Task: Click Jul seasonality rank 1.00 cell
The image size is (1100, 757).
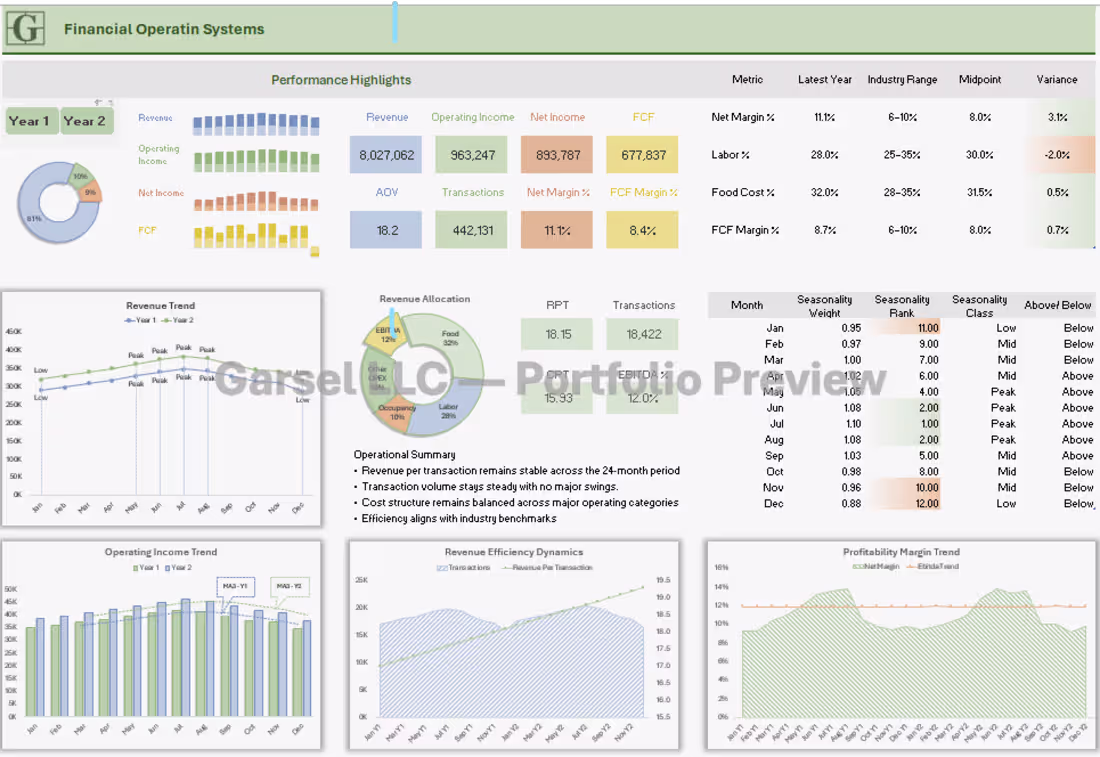Action: 904,424
